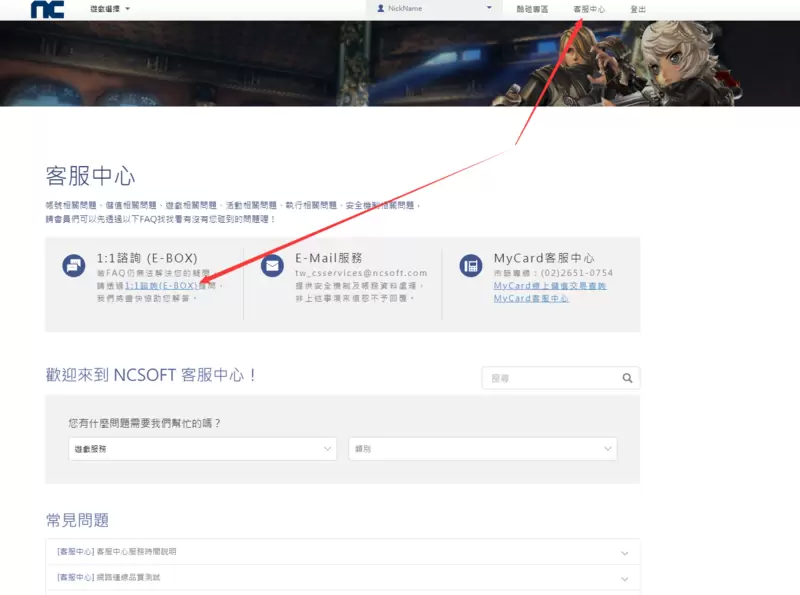Click 登出 to log out
Viewport: 800px width, 595px height.
click(638, 9)
